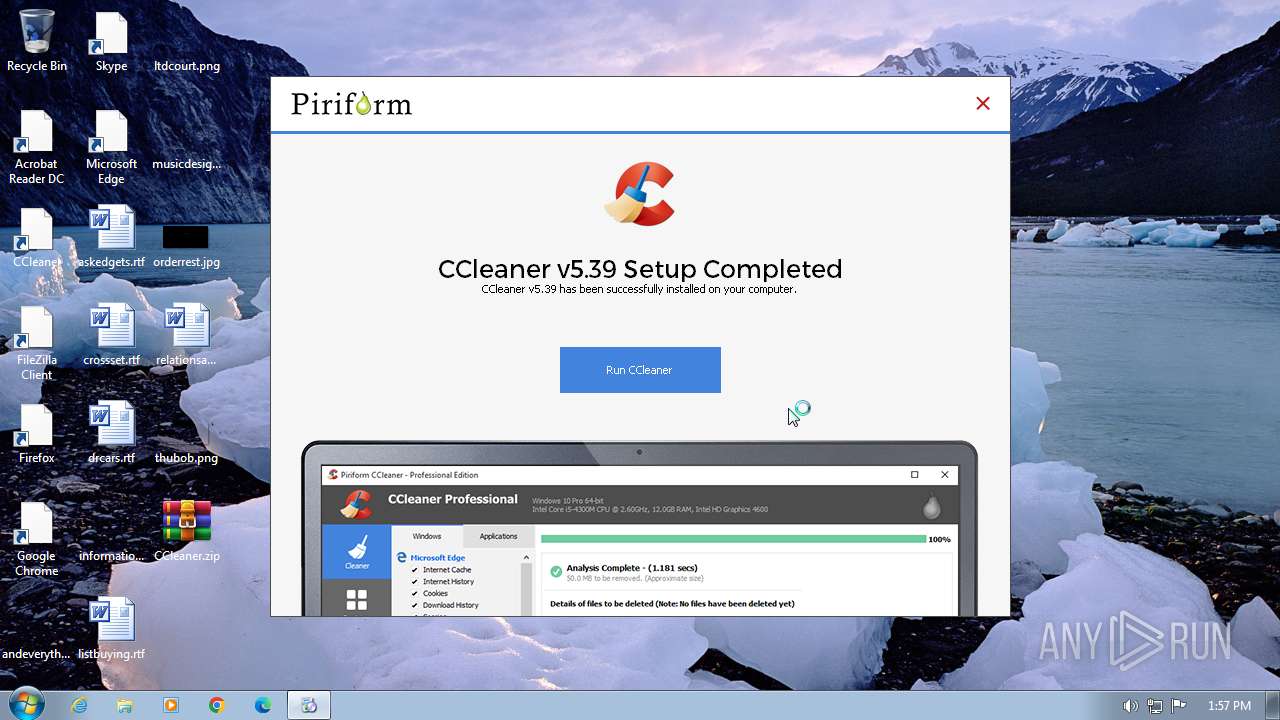Click the network status tray icon
This screenshot has width=1280, height=720.
point(1154,705)
